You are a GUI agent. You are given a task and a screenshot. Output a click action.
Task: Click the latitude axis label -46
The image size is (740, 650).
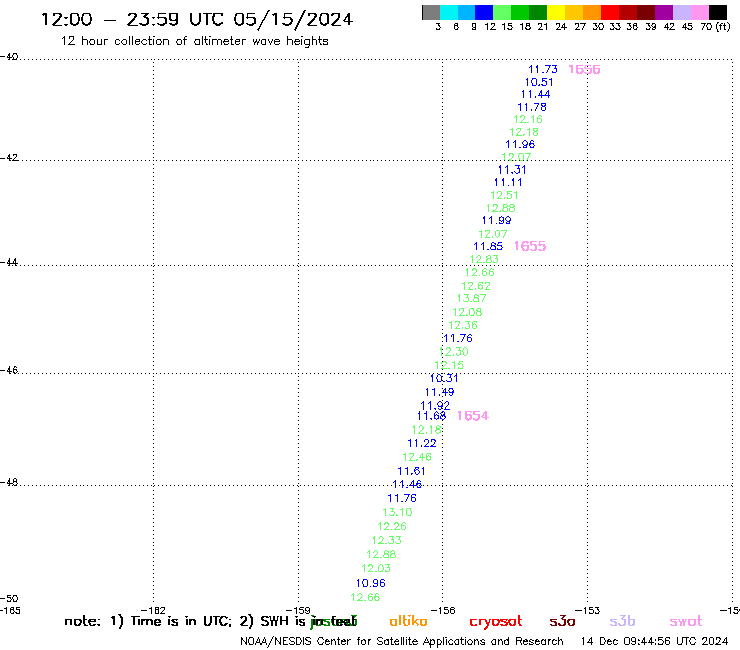9,371
